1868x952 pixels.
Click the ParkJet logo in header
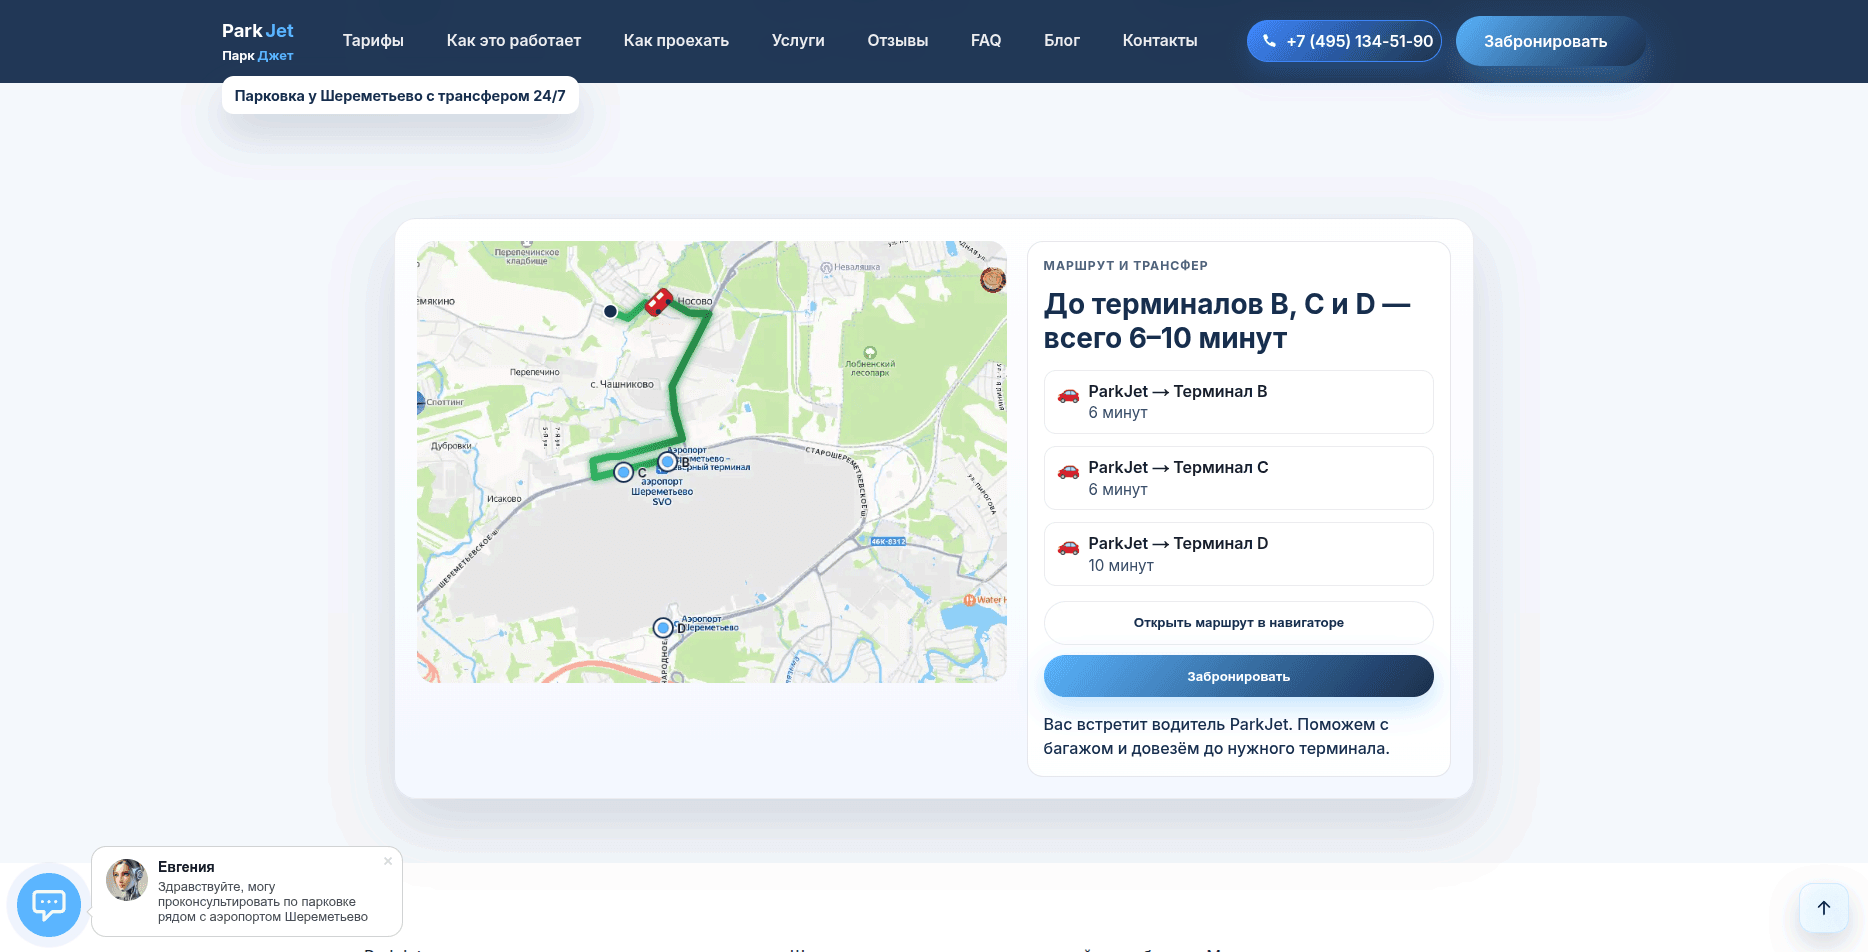[258, 41]
